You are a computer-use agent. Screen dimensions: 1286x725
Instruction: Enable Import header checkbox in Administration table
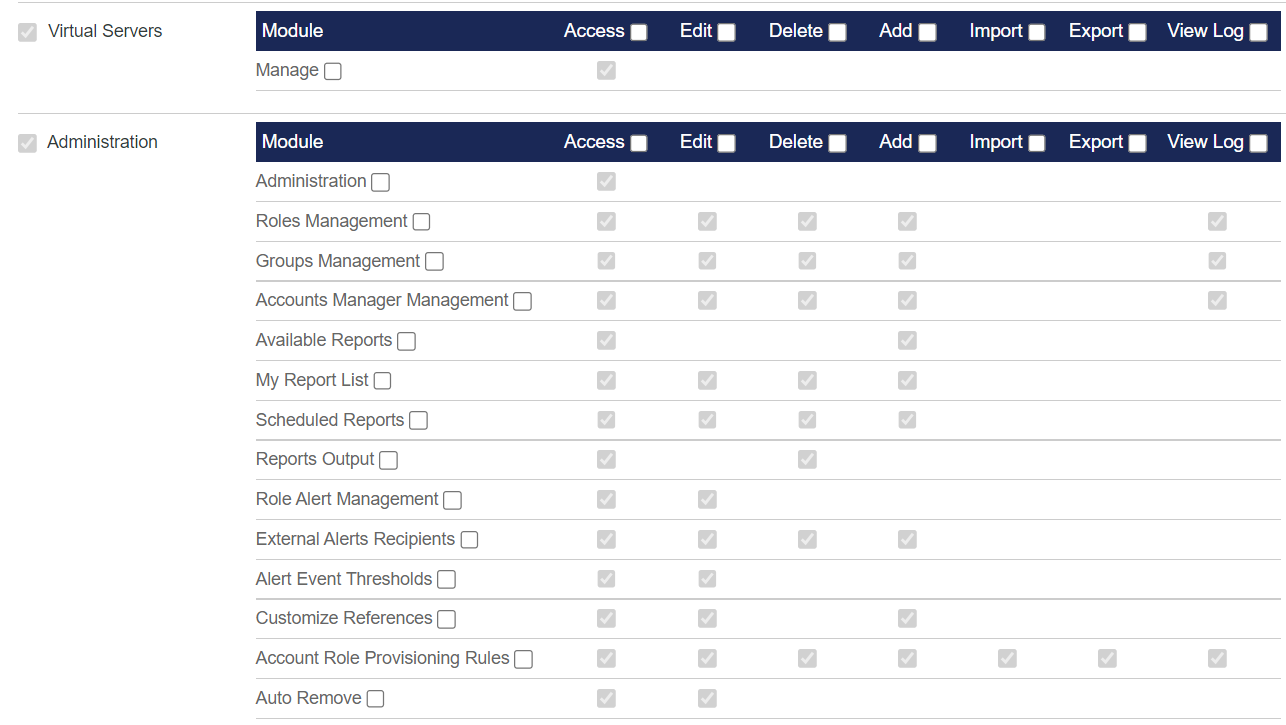pos(1036,143)
